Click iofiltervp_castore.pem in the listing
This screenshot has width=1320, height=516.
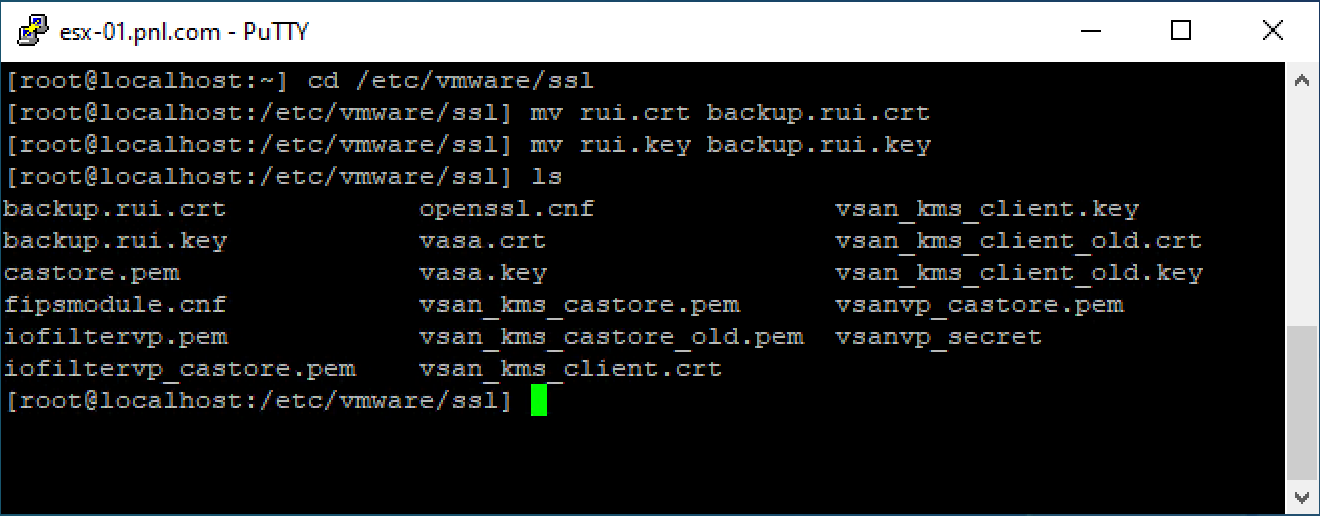[180, 369]
